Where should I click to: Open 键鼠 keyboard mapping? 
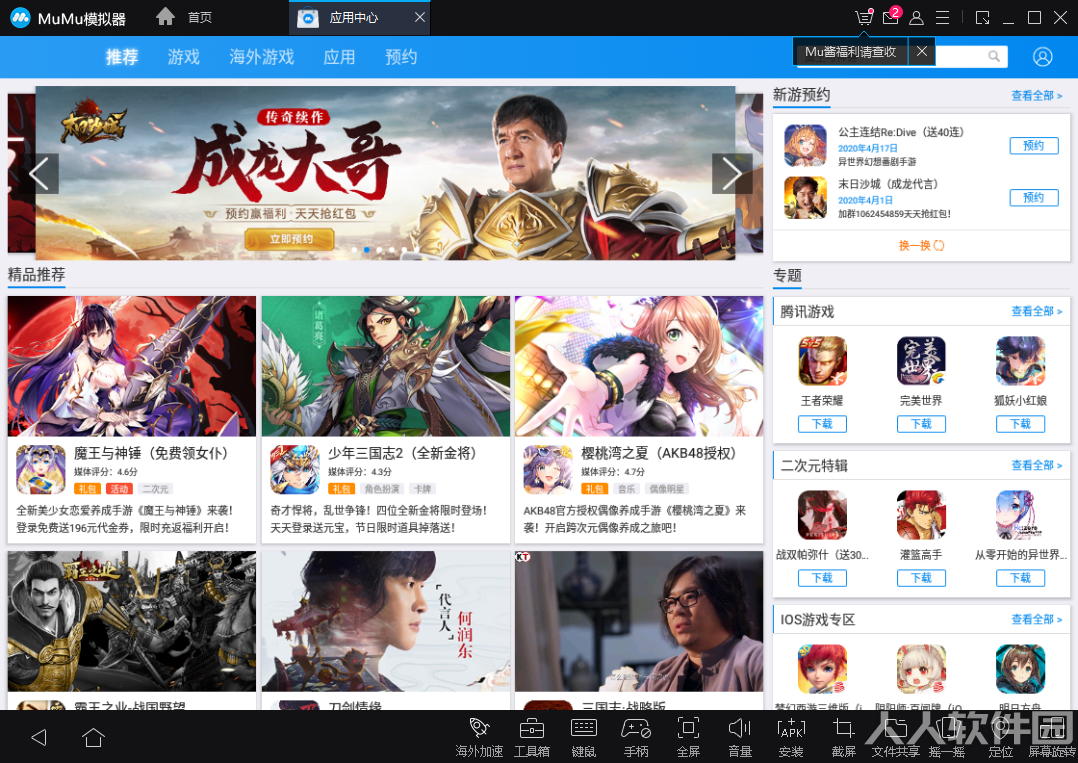pos(584,737)
